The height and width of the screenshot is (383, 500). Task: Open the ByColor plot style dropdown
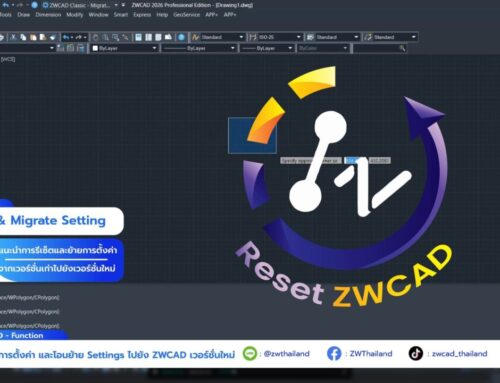coord(345,48)
